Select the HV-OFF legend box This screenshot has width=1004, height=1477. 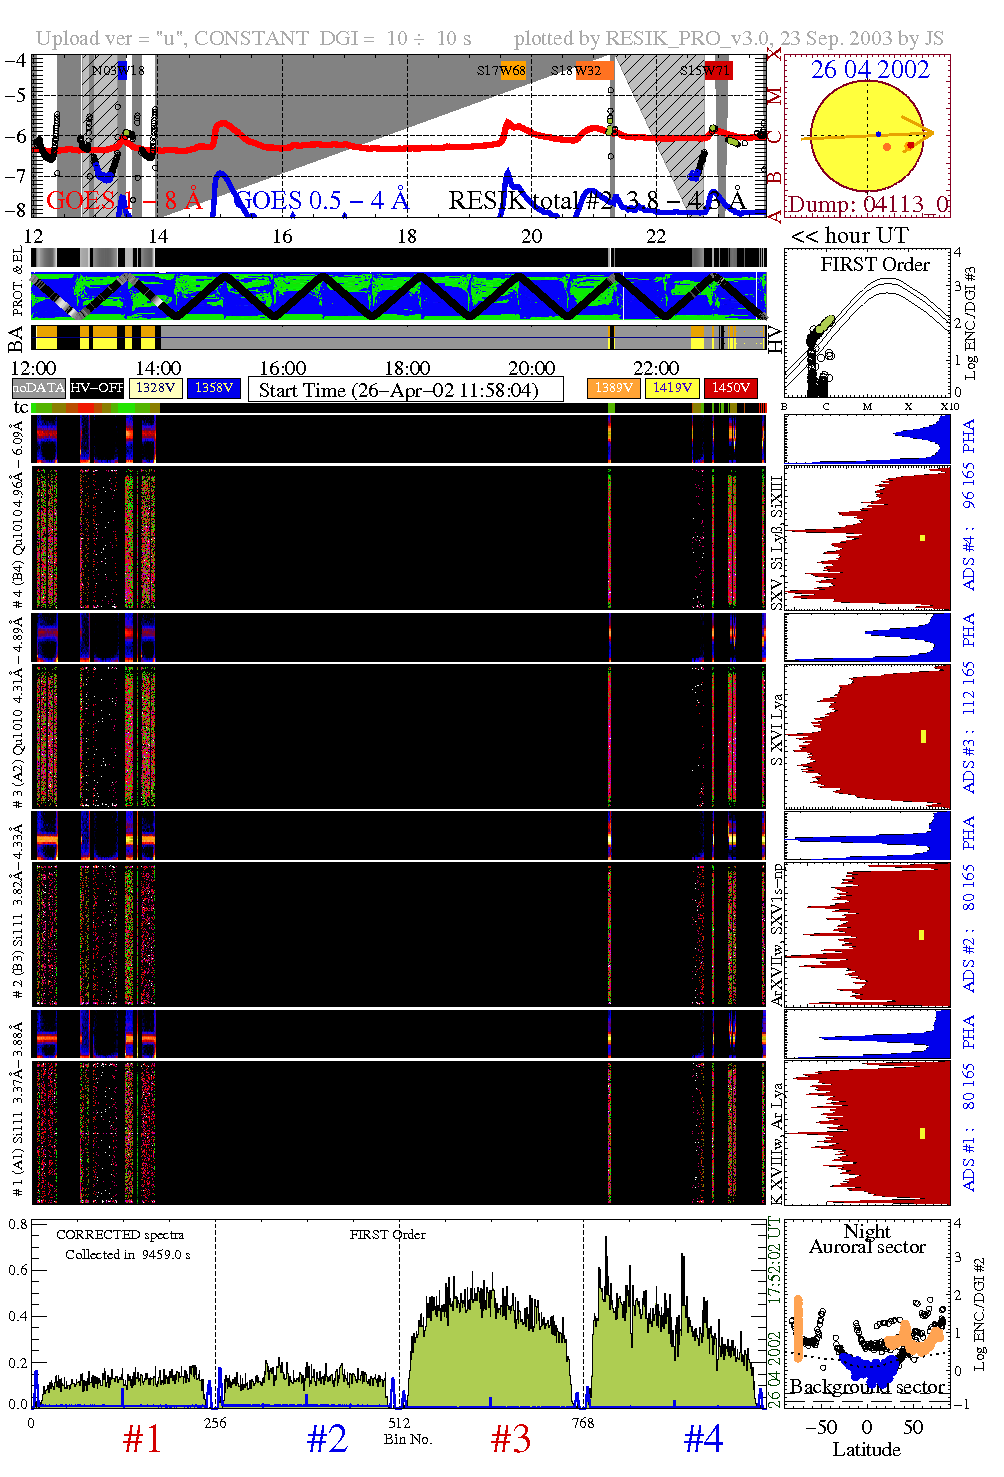pyautogui.click(x=97, y=388)
